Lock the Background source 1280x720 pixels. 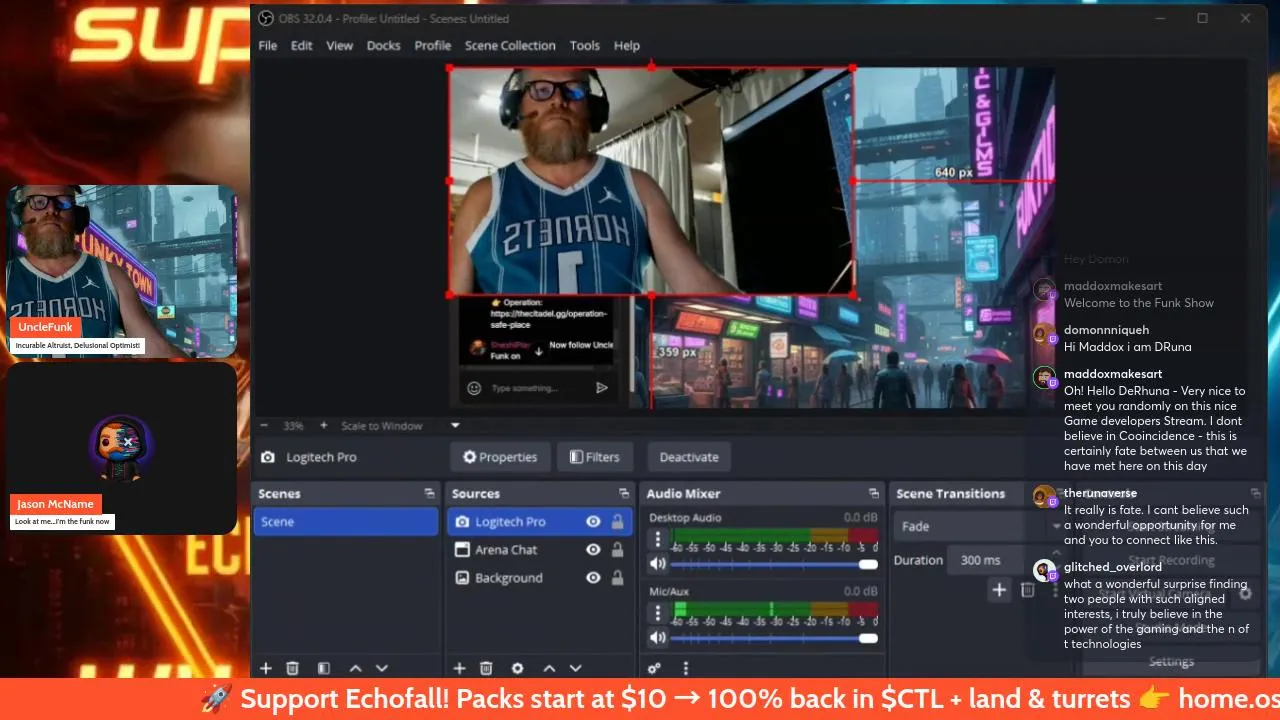point(617,578)
